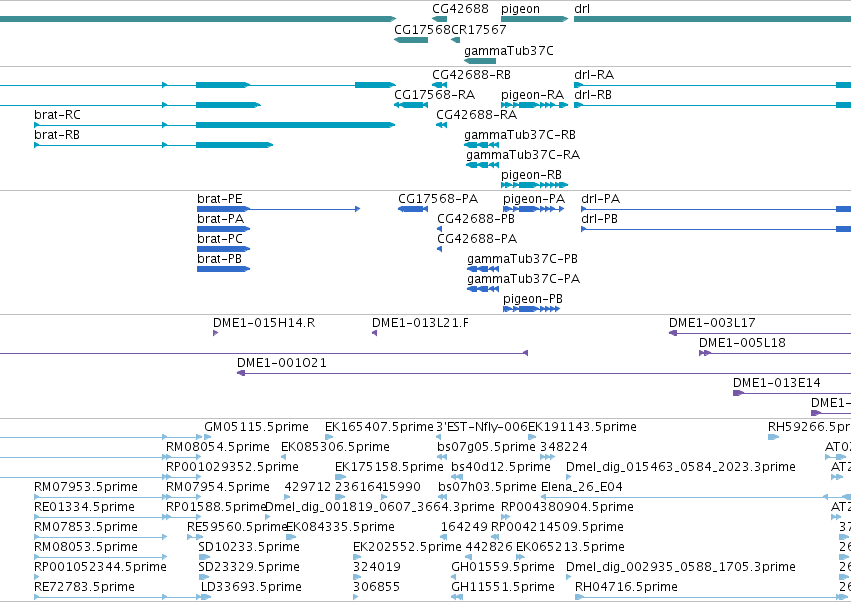This screenshot has width=851, height=602.
Task: Select the gammaTub37C-RB transcript label
Action: [519, 135]
